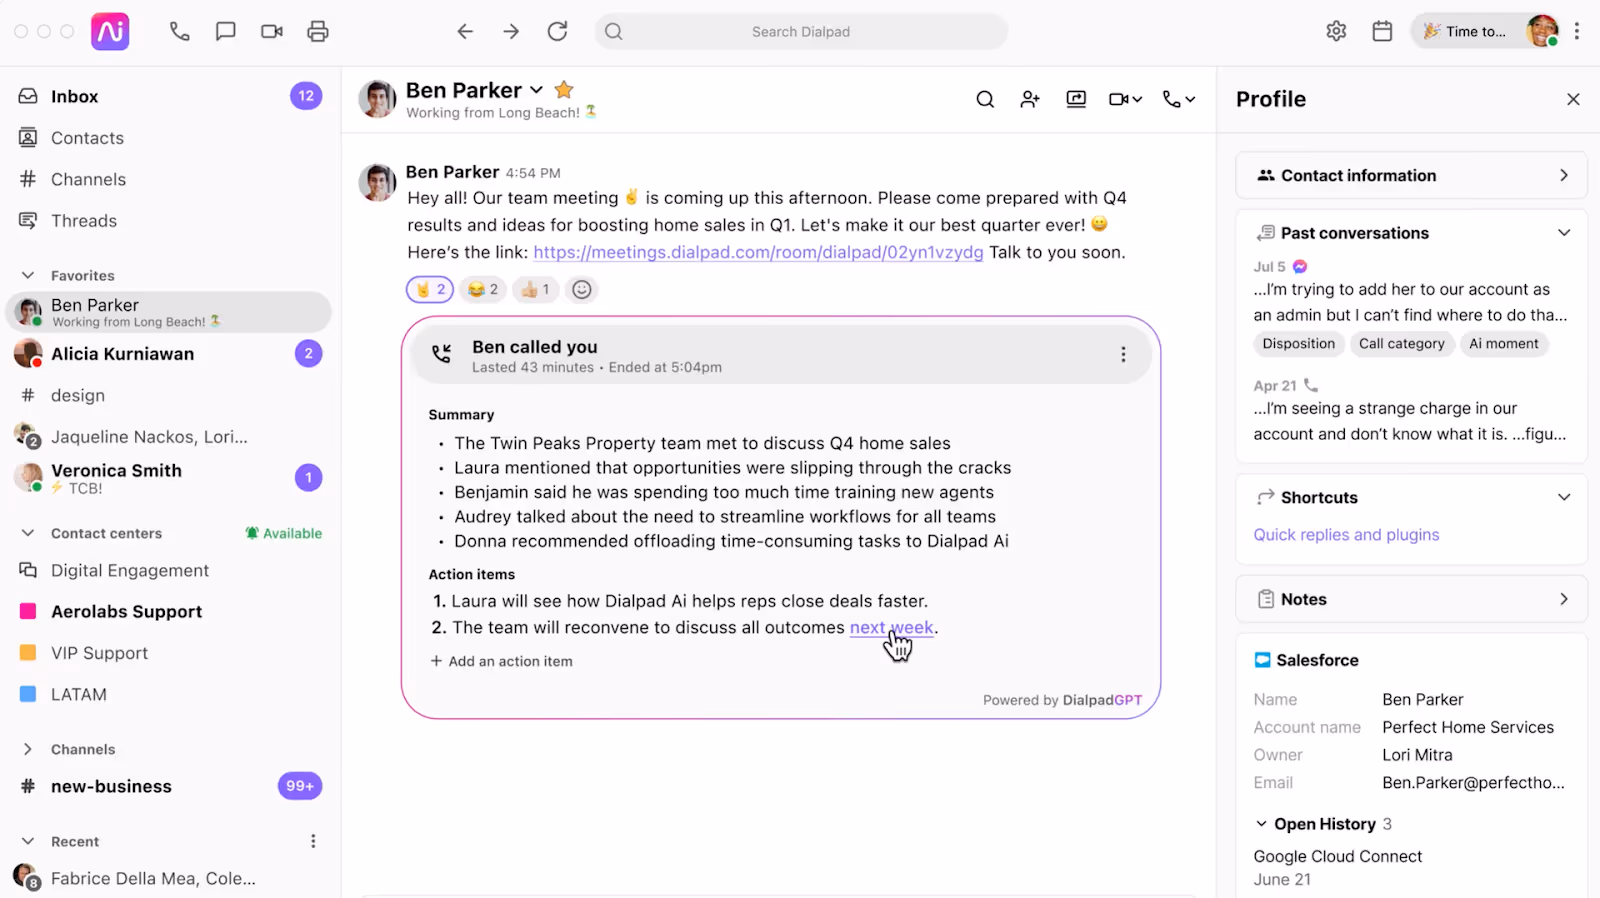
Task: Collapse Open History in Salesforce
Action: (1261, 824)
